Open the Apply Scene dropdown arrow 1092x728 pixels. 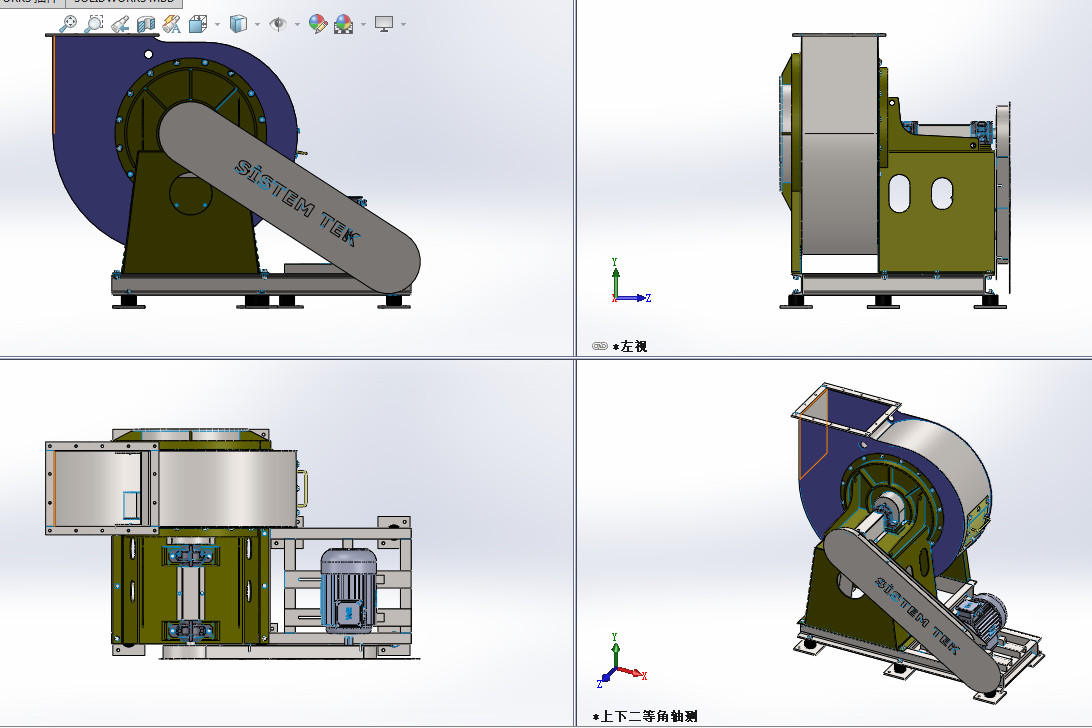[x=363, y=24]
